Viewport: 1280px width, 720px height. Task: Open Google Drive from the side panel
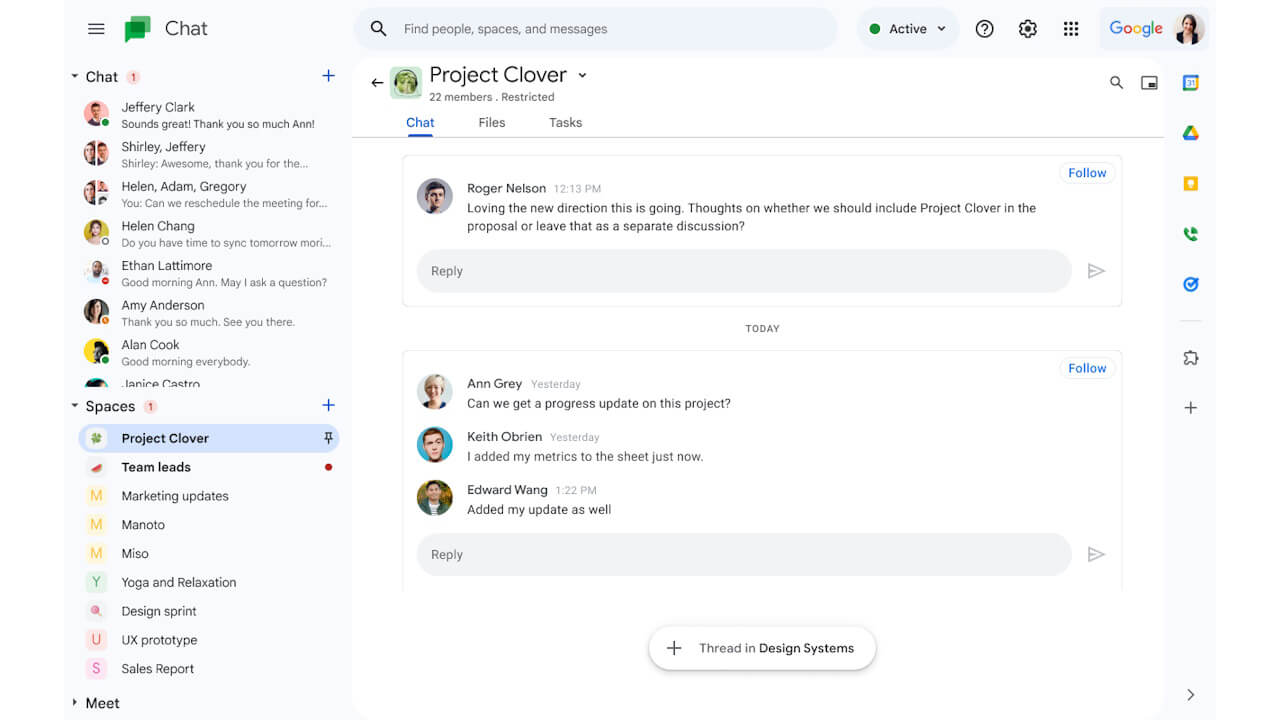pyautogui.click(x=1190, y=133)
